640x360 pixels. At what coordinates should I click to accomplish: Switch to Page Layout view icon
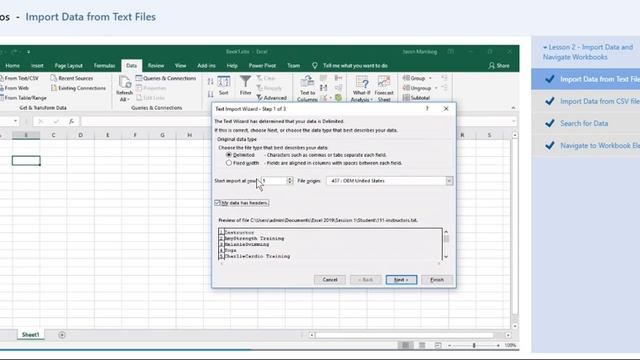[x=422, y=345]
